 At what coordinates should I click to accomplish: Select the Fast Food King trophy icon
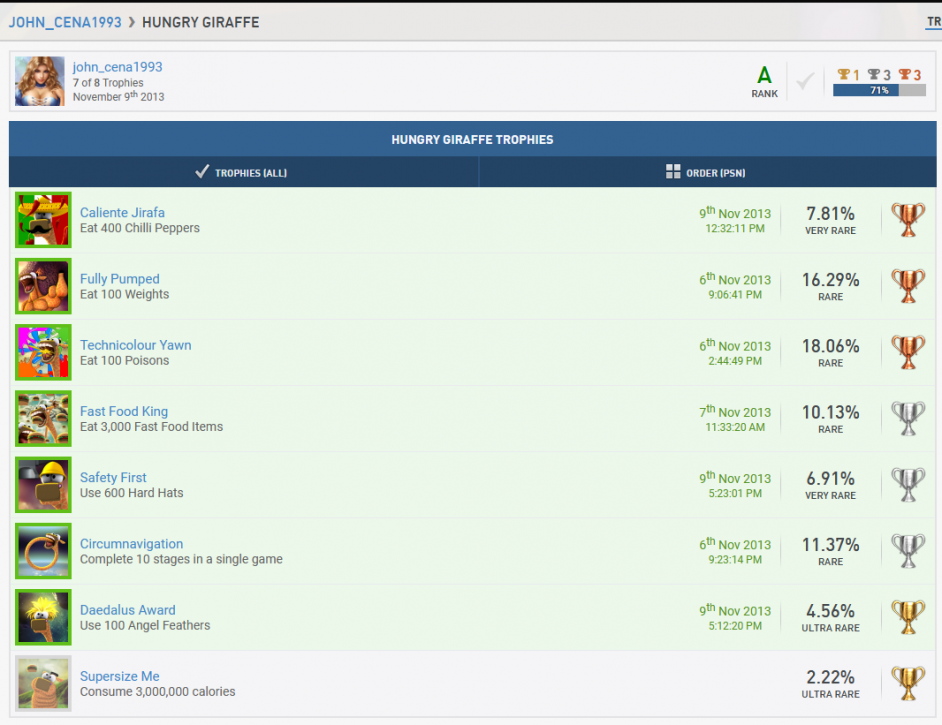43,418
